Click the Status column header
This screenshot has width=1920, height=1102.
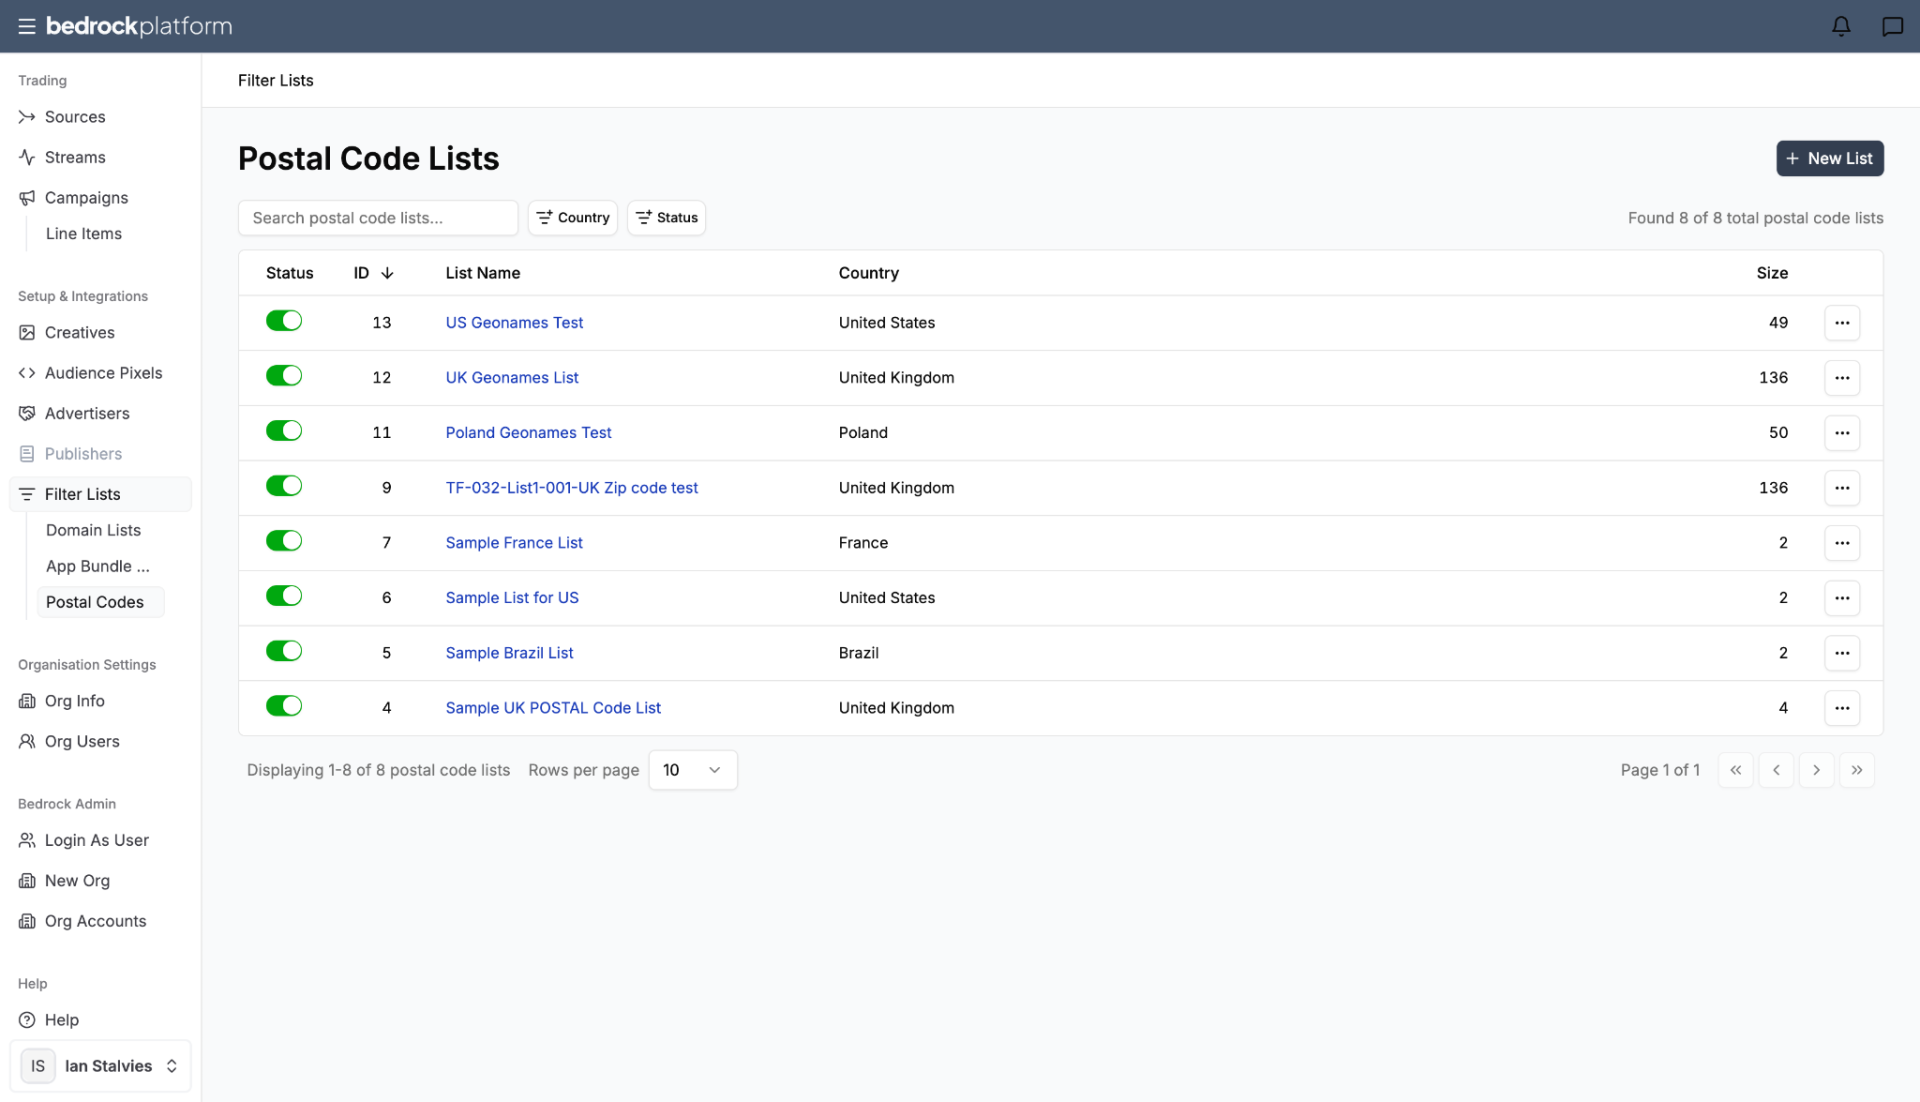(x=289, y=273)
